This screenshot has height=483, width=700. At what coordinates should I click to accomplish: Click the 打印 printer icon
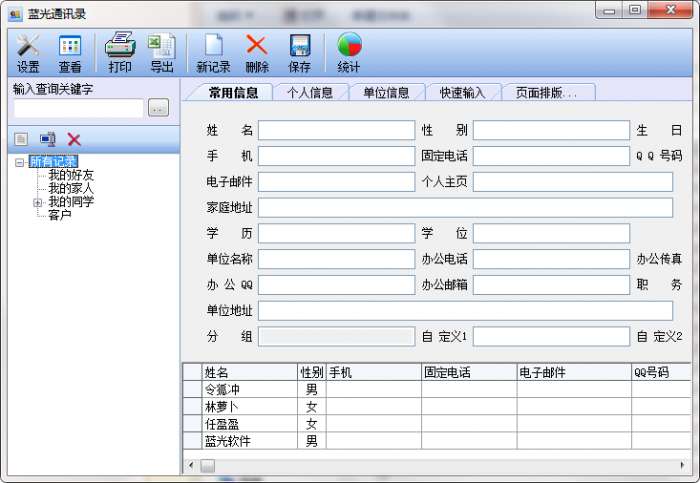click(x=120, y=53)
